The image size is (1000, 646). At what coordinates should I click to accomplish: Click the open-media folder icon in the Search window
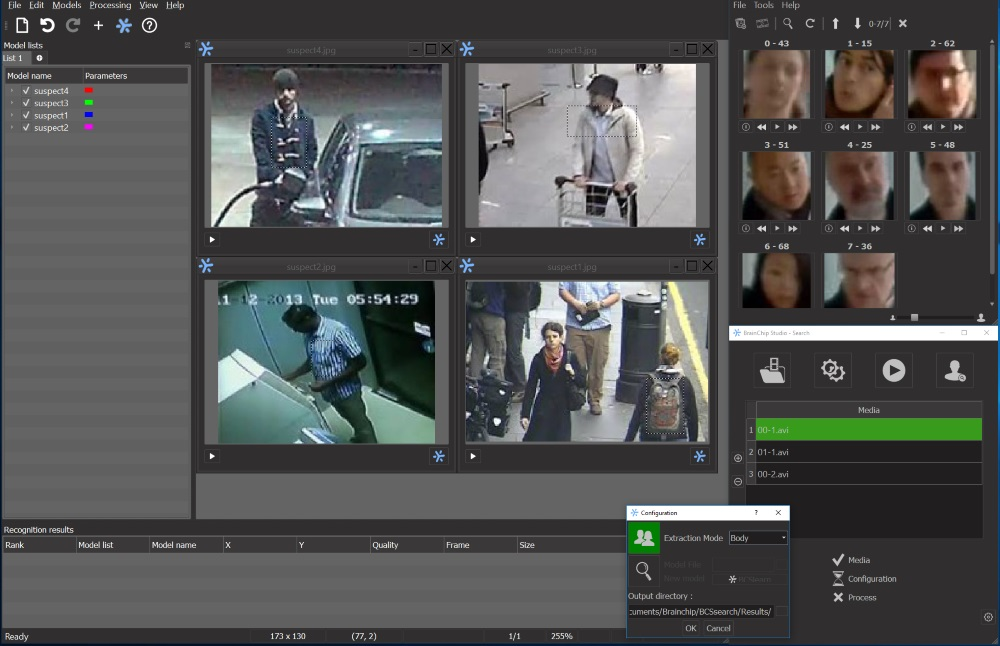[x=773, y=370]
